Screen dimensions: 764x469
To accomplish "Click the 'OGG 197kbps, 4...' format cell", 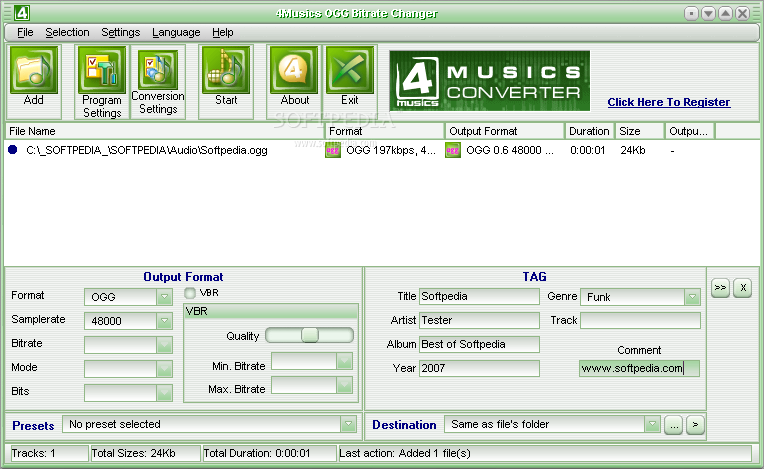I will click(391, 150).
